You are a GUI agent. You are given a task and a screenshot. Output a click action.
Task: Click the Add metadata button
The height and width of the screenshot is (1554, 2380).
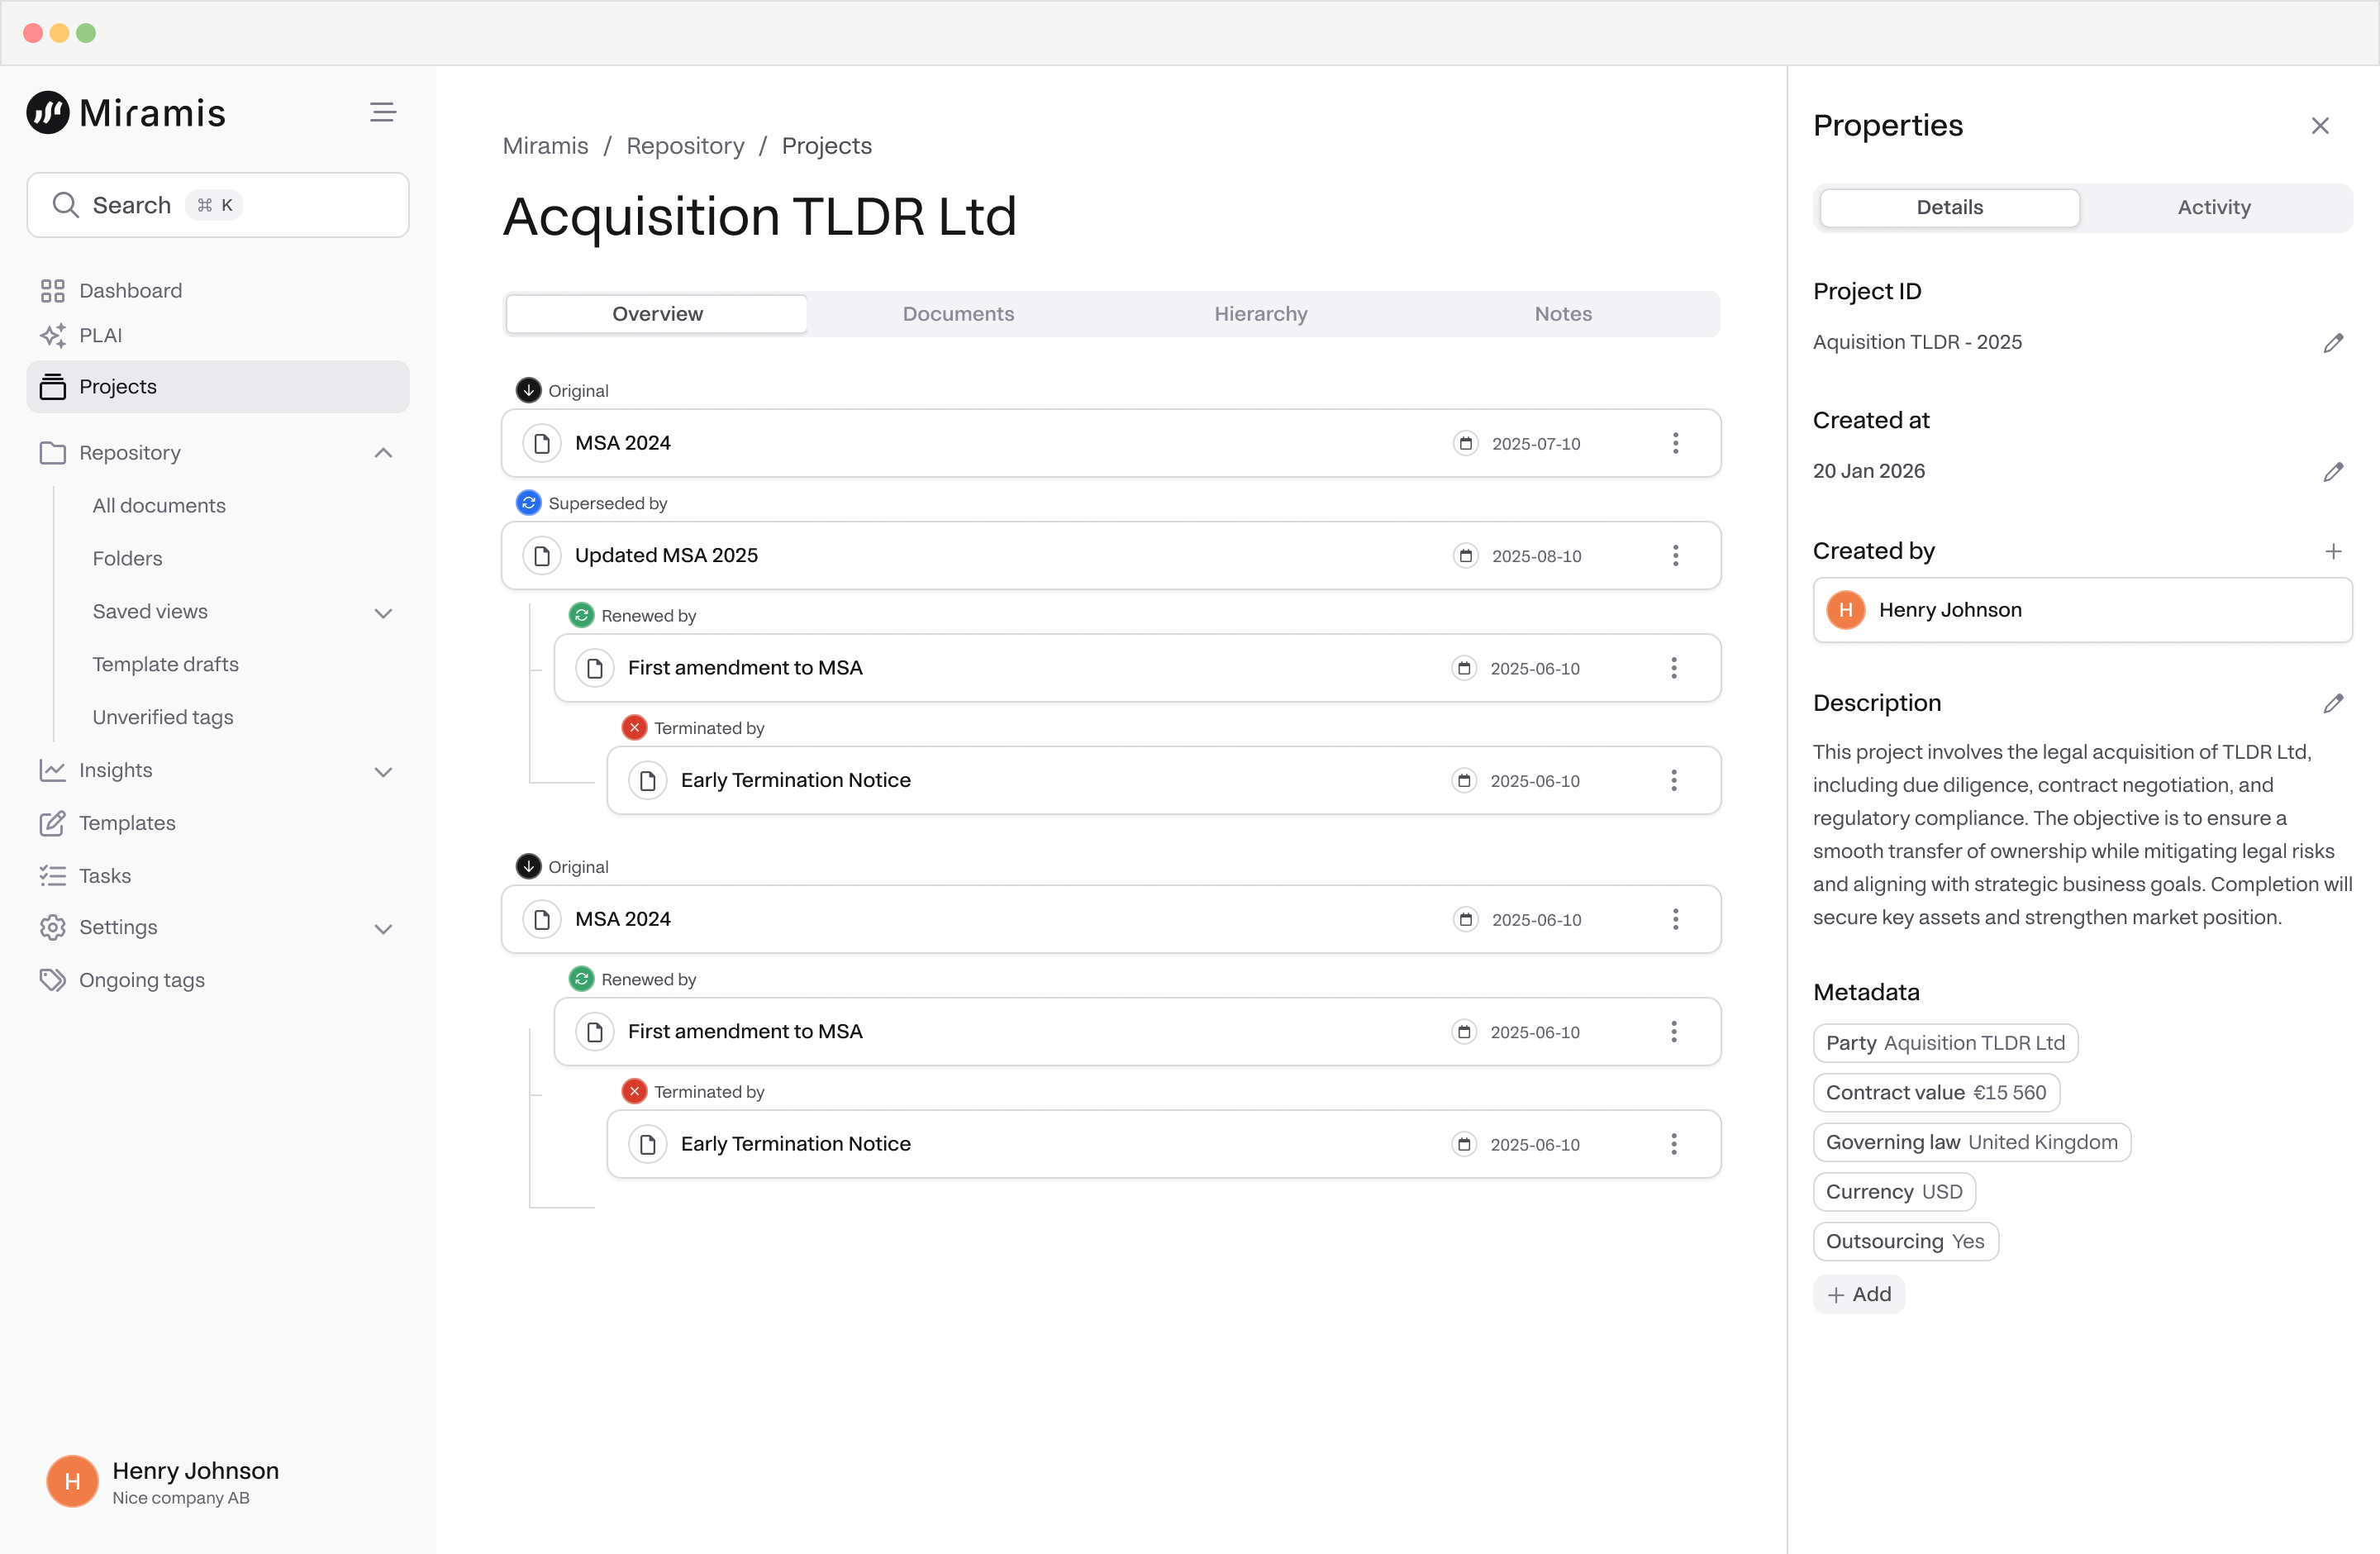[1859, 1294]
